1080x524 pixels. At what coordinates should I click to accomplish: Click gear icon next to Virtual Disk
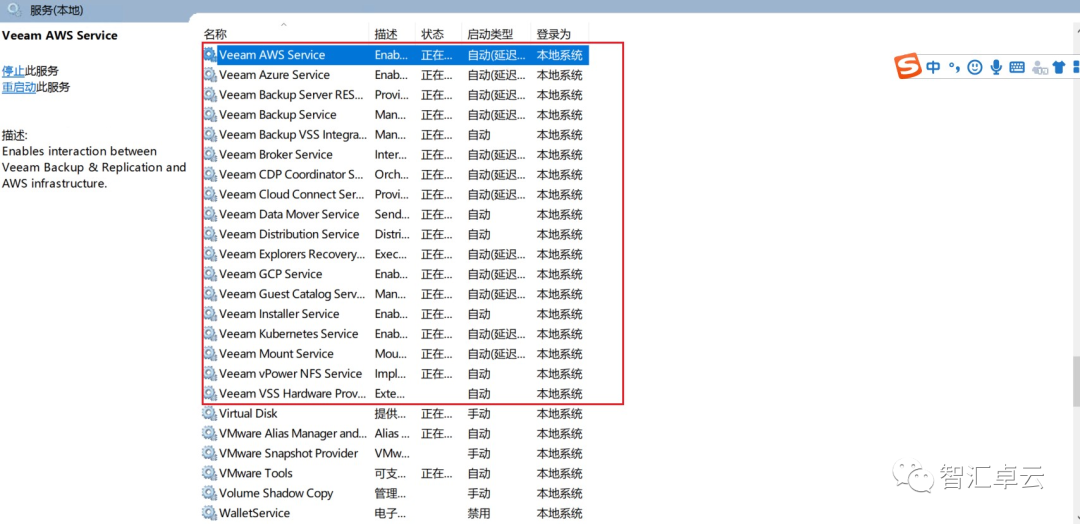pyautogui.click(x=209, y=414)
